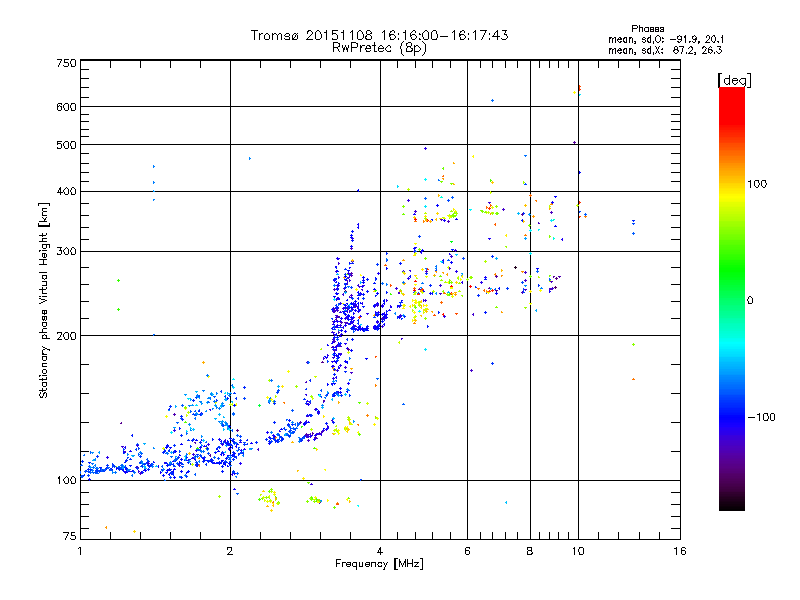800x600 pixels.
Task: Click the y-axis tick label '400'
Action: (66, 192)
